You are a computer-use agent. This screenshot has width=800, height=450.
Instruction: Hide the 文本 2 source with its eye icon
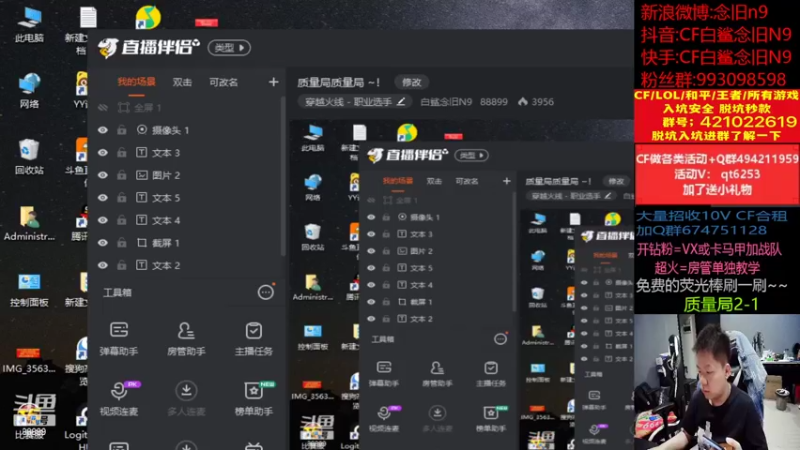[103, 265]
